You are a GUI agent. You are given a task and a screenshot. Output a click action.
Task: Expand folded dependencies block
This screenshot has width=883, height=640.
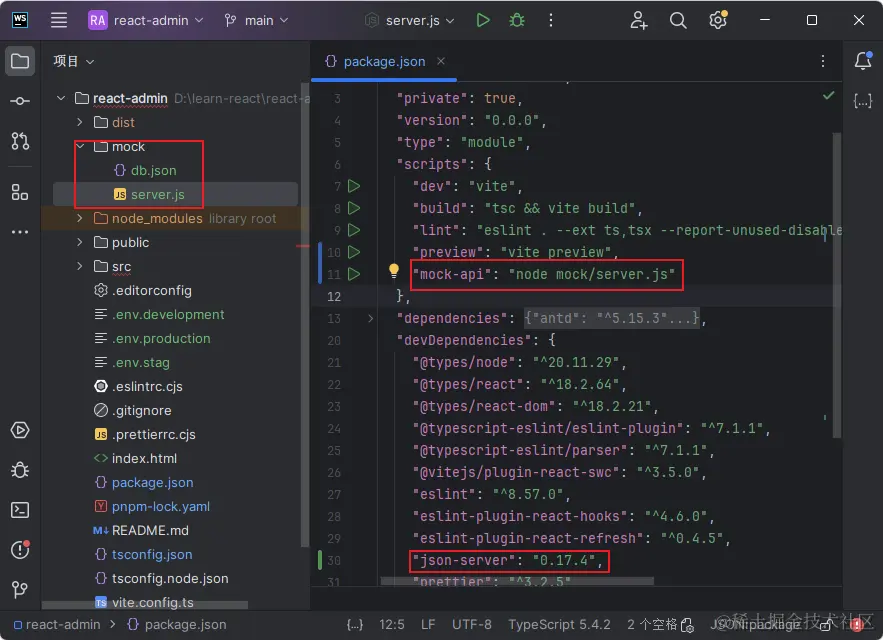point(370,318)
